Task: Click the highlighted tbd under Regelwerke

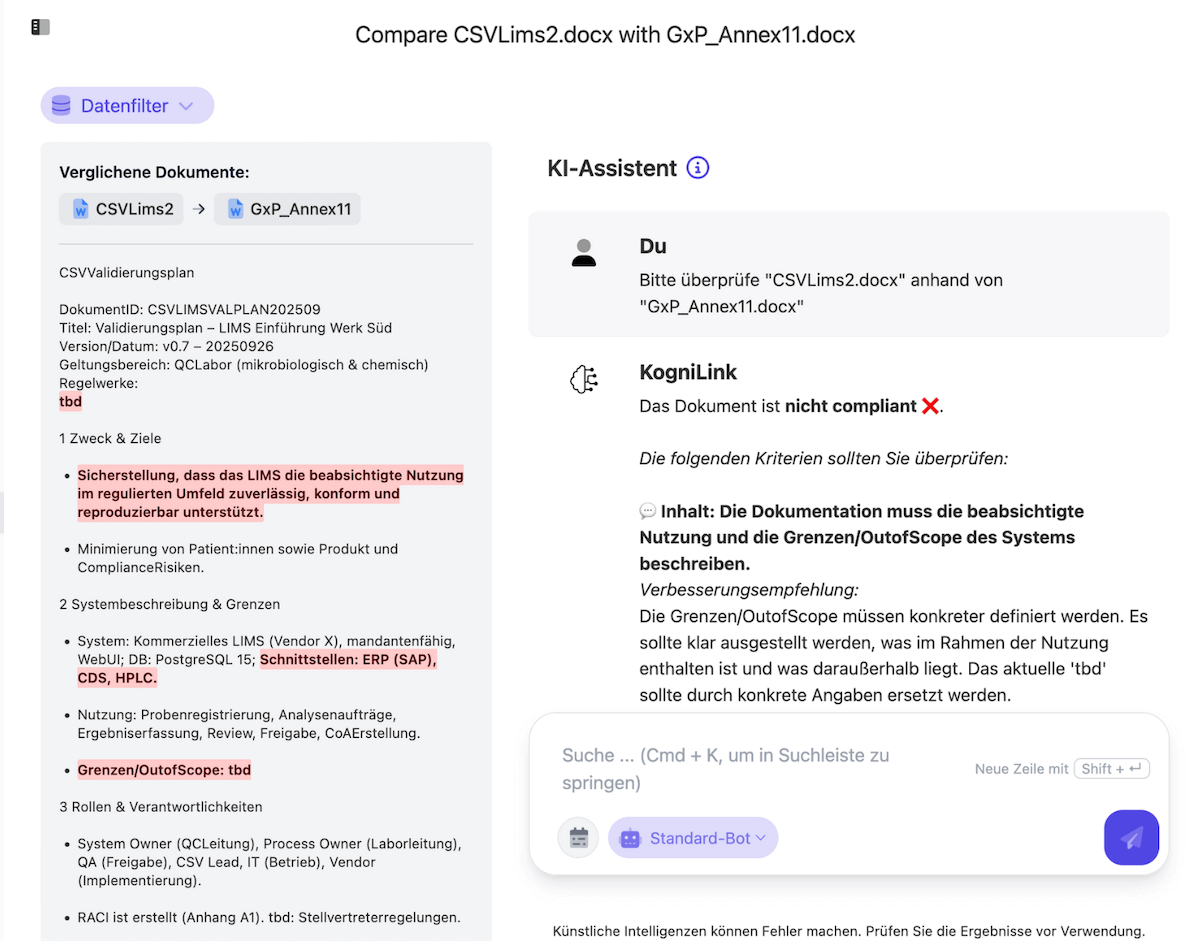Action: (70, 402)
